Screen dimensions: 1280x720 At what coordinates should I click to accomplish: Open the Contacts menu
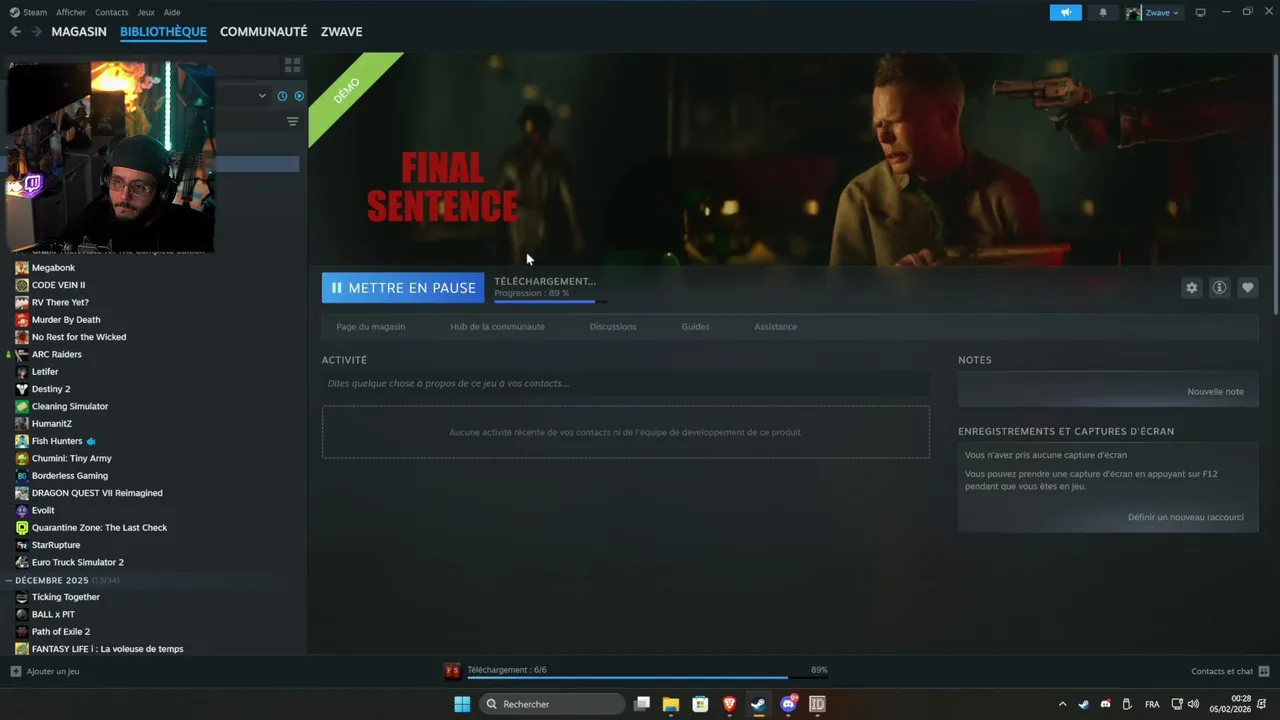[x=111, y=12]
